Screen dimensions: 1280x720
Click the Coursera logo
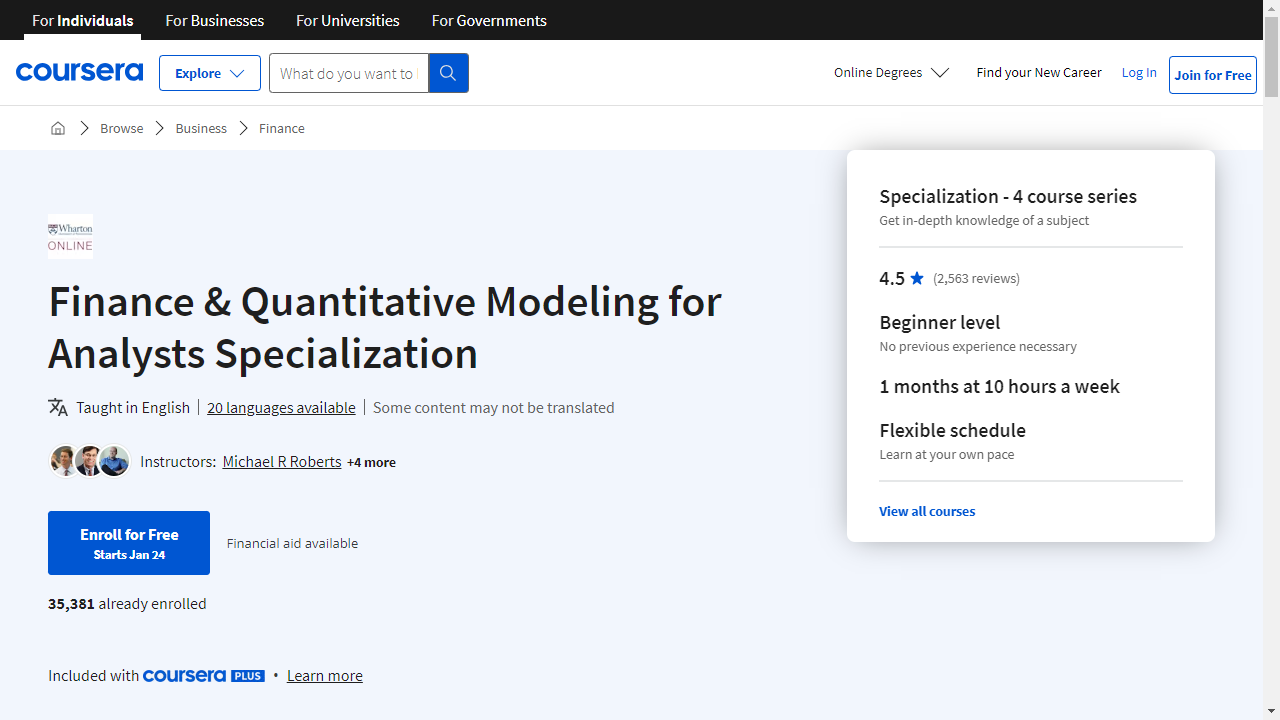pos(79,72)
